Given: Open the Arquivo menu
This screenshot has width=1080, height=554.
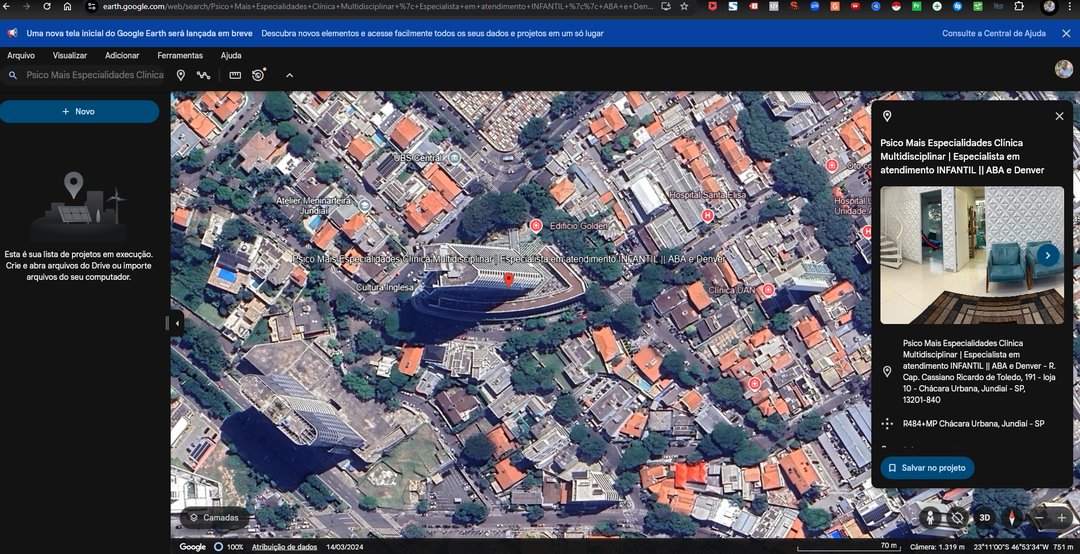Looking at the screenshot, I should click(x=21, y=55).
